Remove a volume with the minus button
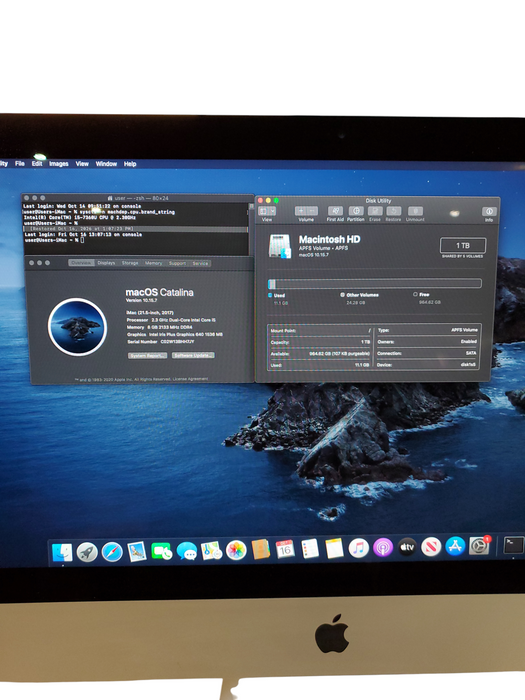This screenshot has height=700, width=525. (312, 211)
